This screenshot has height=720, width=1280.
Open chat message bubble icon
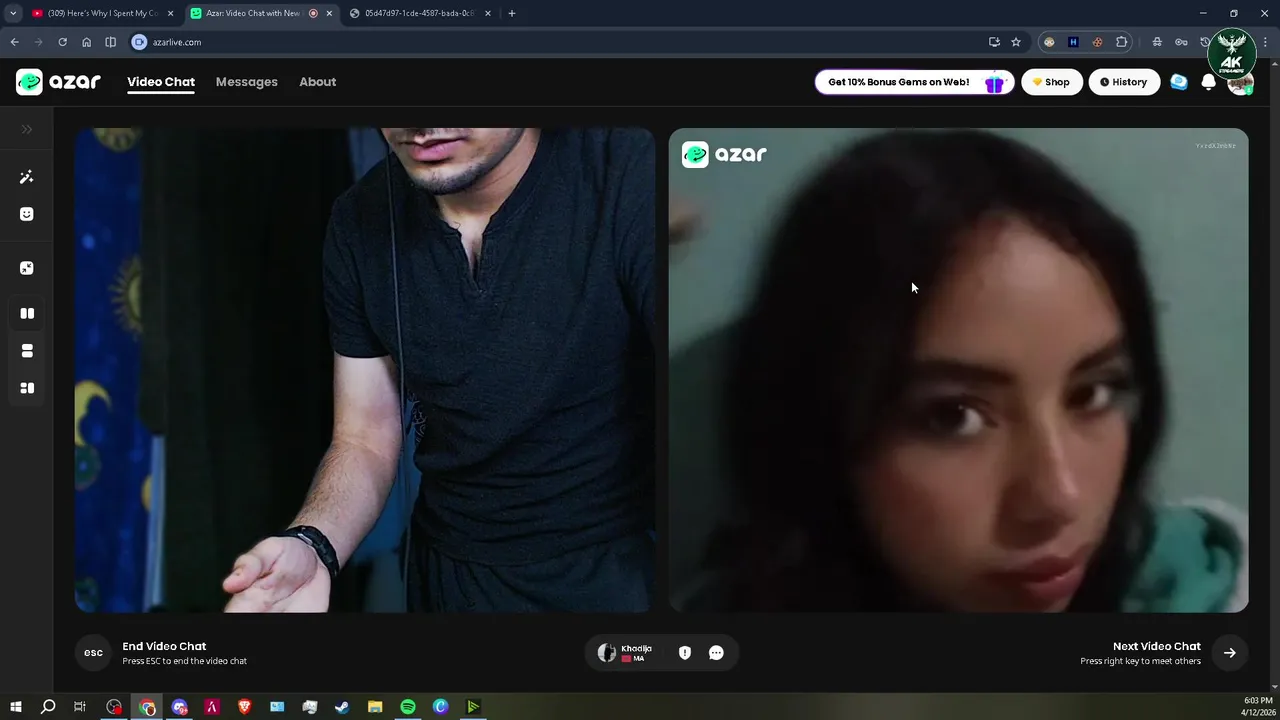pos(716,653)
